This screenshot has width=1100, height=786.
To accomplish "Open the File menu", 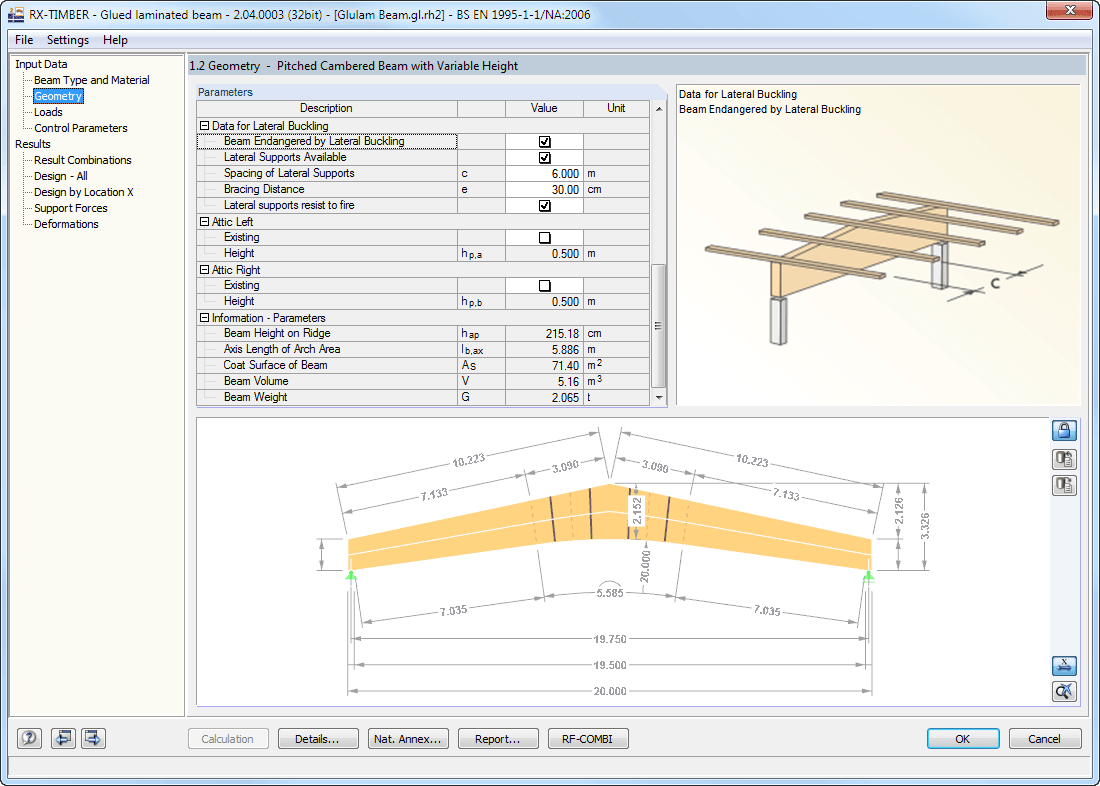I will click(24, 40).
